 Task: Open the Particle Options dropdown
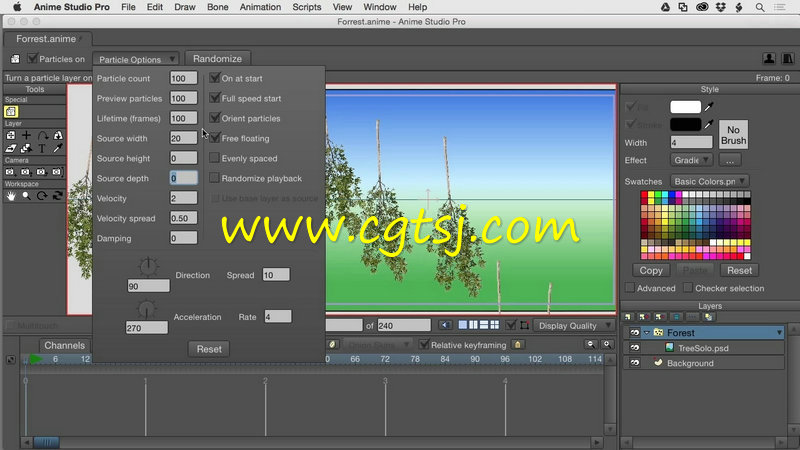136,59
